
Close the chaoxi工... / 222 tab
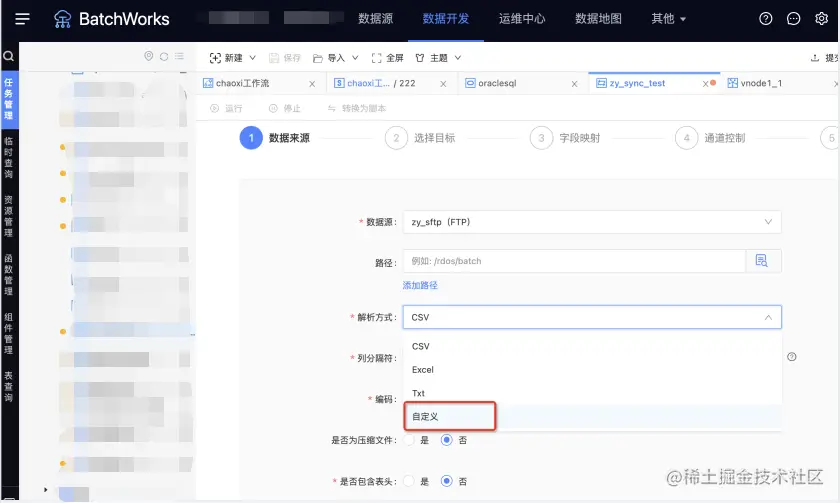click(443, 84)
